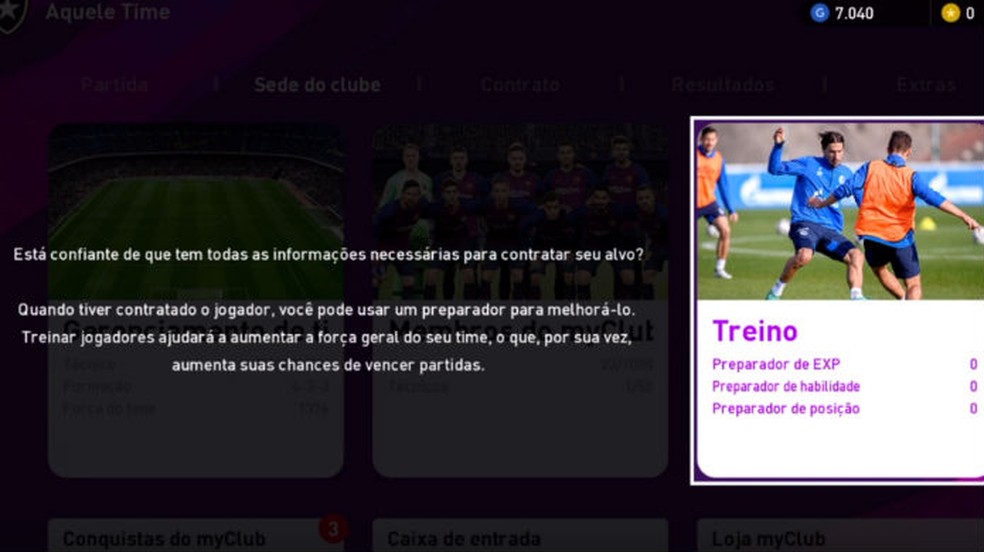Open the Caixa de entrada tile

(x=520, y=536)
